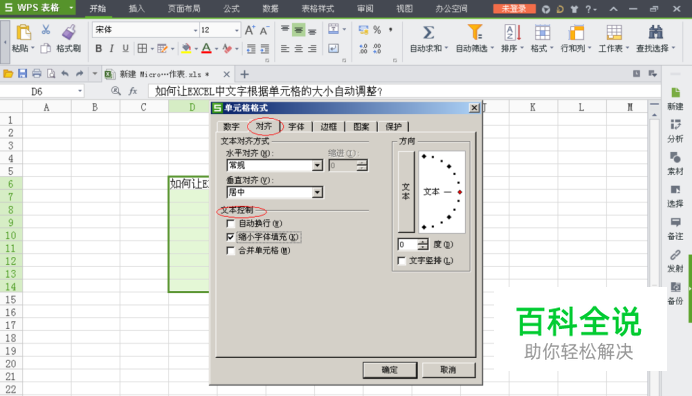Close the 新建 Microsoft xls document tab

coord(226,74)
